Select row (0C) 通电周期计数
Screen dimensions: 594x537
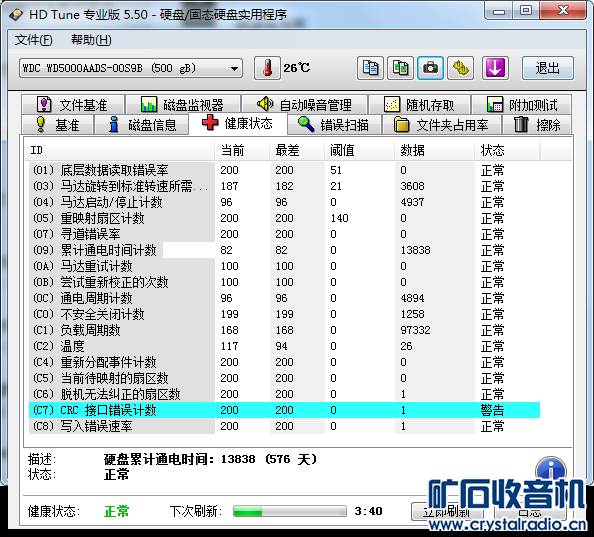pos(284,298)
